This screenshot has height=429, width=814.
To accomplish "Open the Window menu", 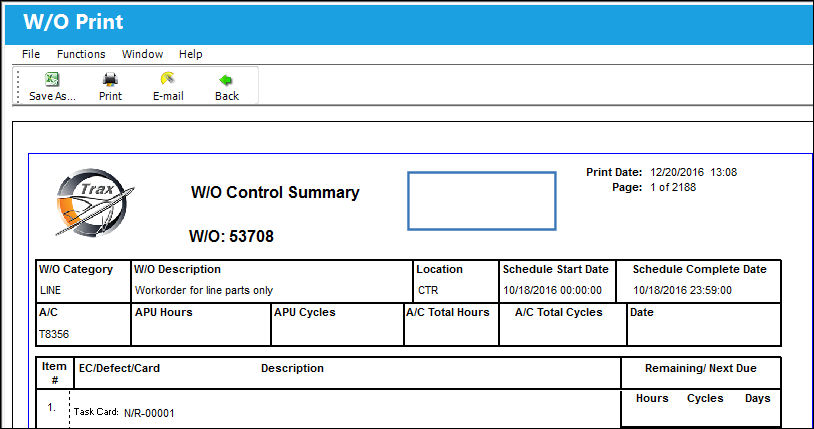I will (x=142, y=54).
